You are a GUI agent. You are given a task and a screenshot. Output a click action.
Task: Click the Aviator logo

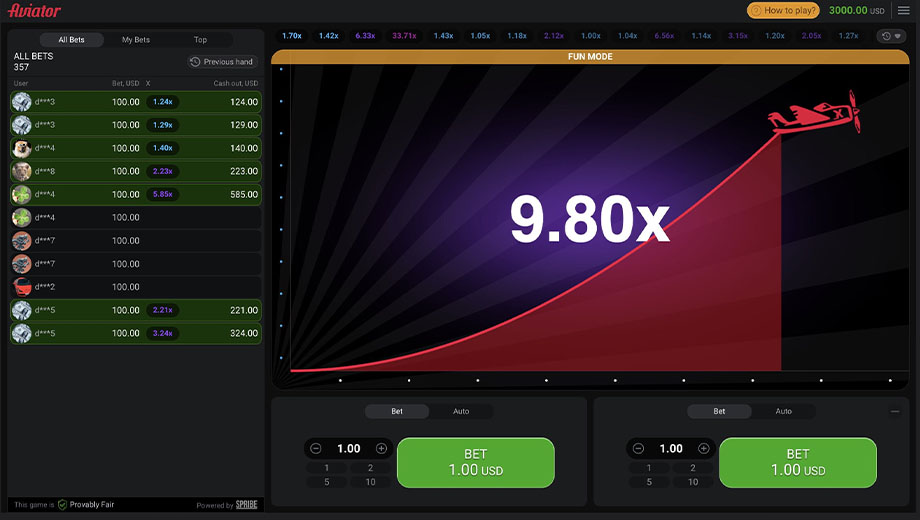point(34,11)
